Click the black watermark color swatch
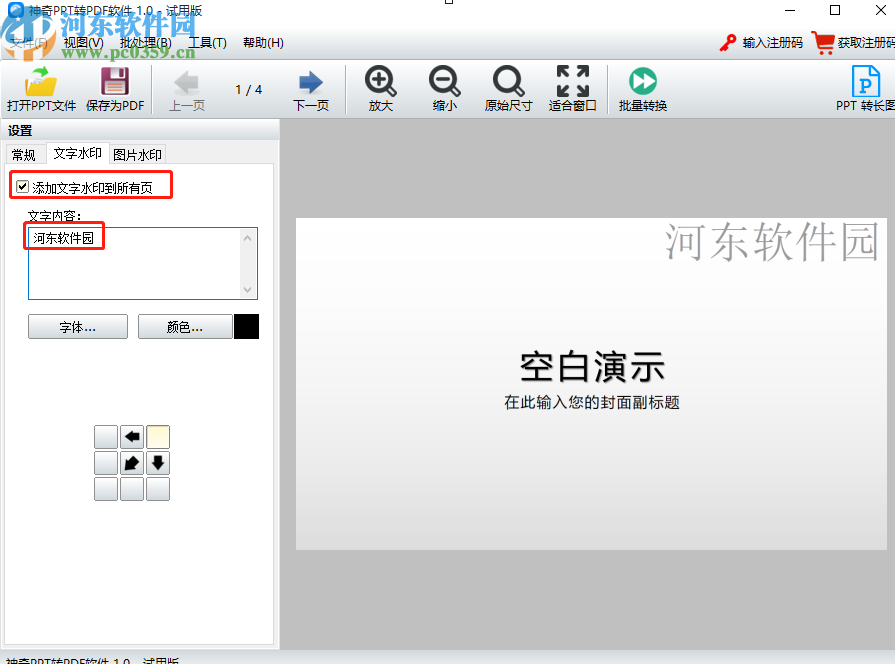The height and width of the screenshot is (664, 895). tap(246, 326)
